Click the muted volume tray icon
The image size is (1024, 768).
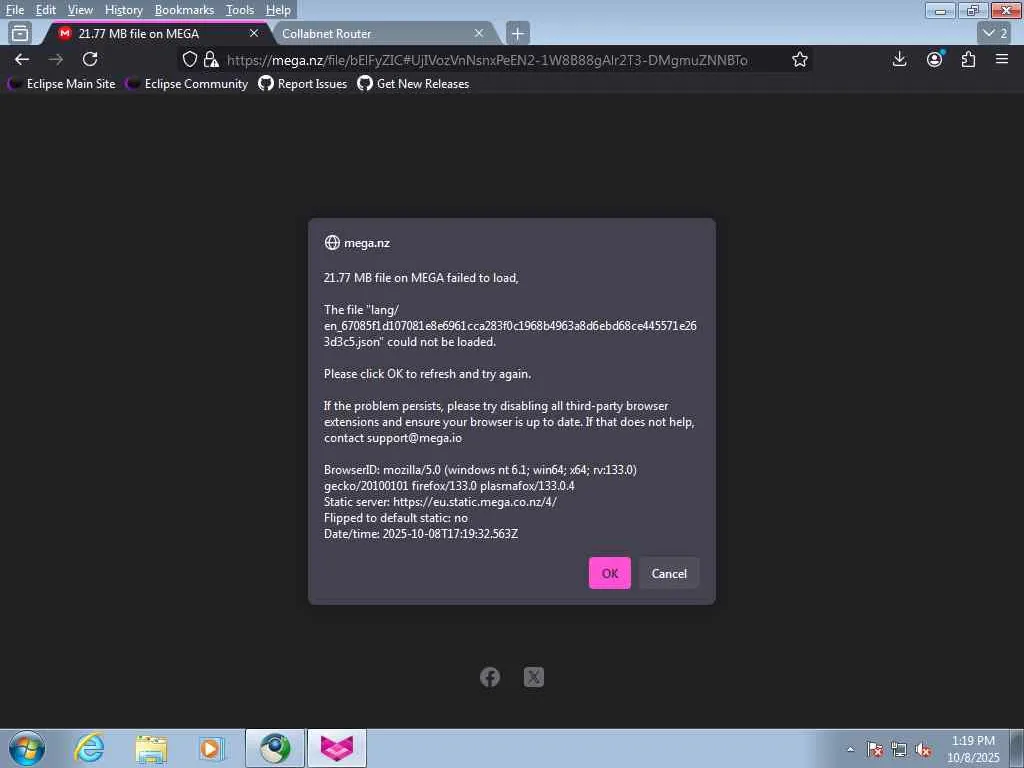[923, 749]
